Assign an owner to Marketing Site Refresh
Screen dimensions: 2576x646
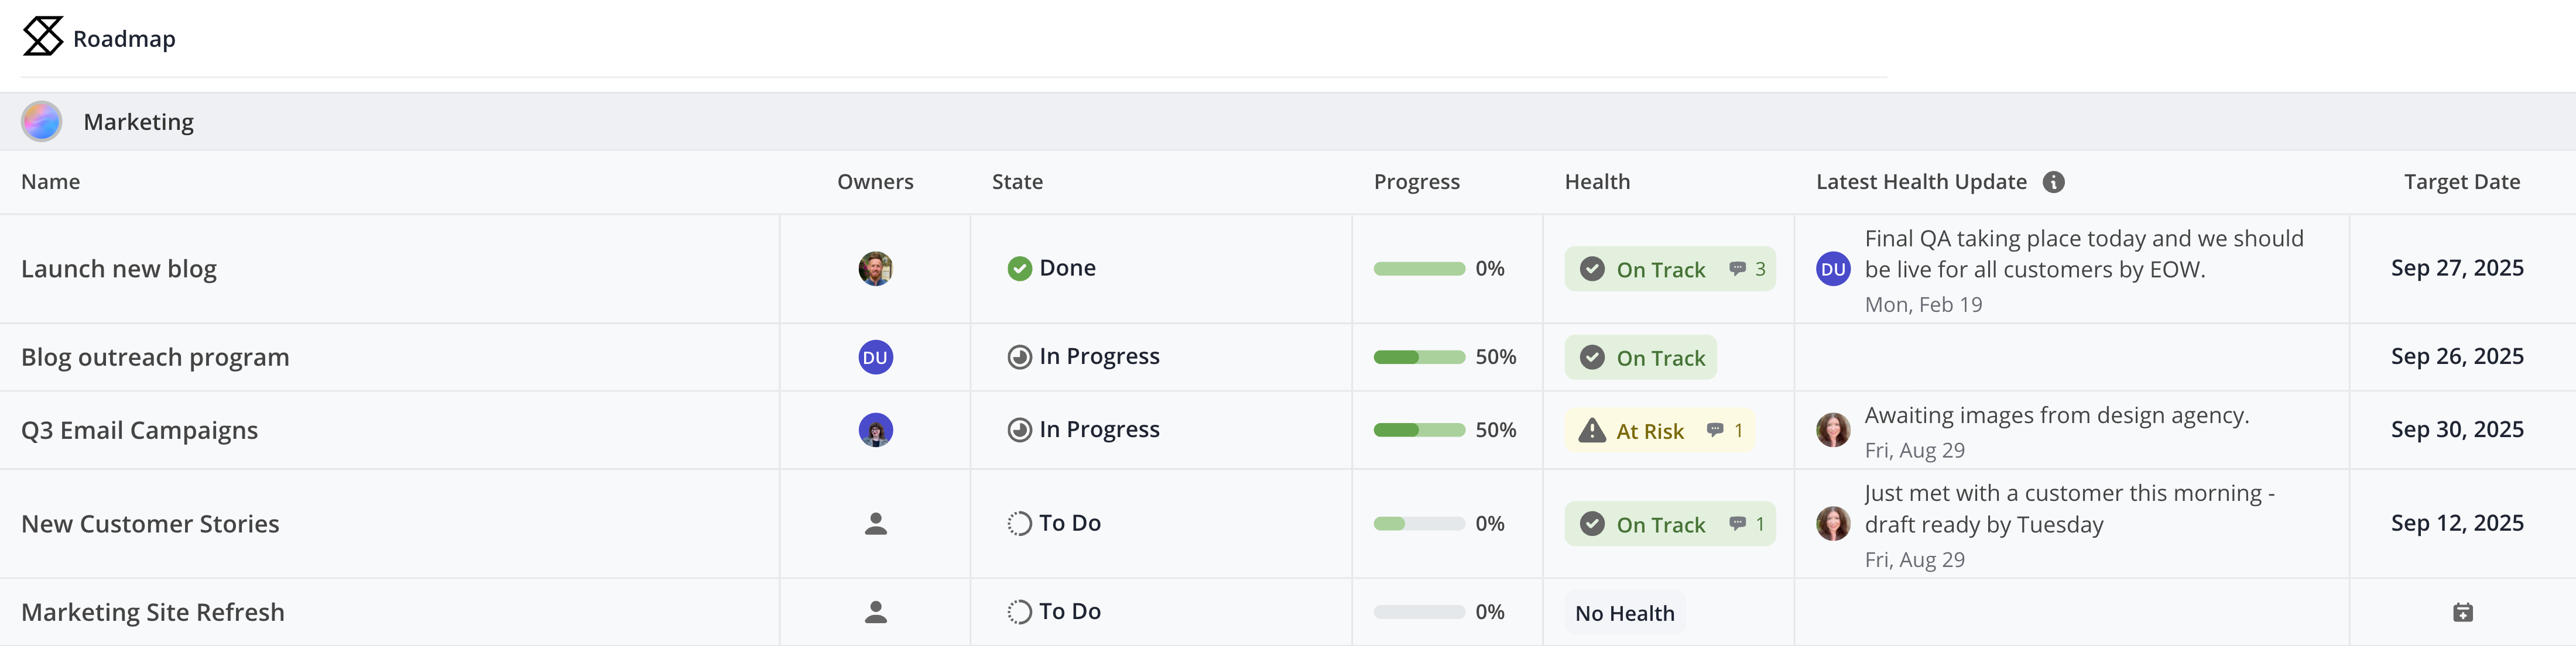[875, 612]
